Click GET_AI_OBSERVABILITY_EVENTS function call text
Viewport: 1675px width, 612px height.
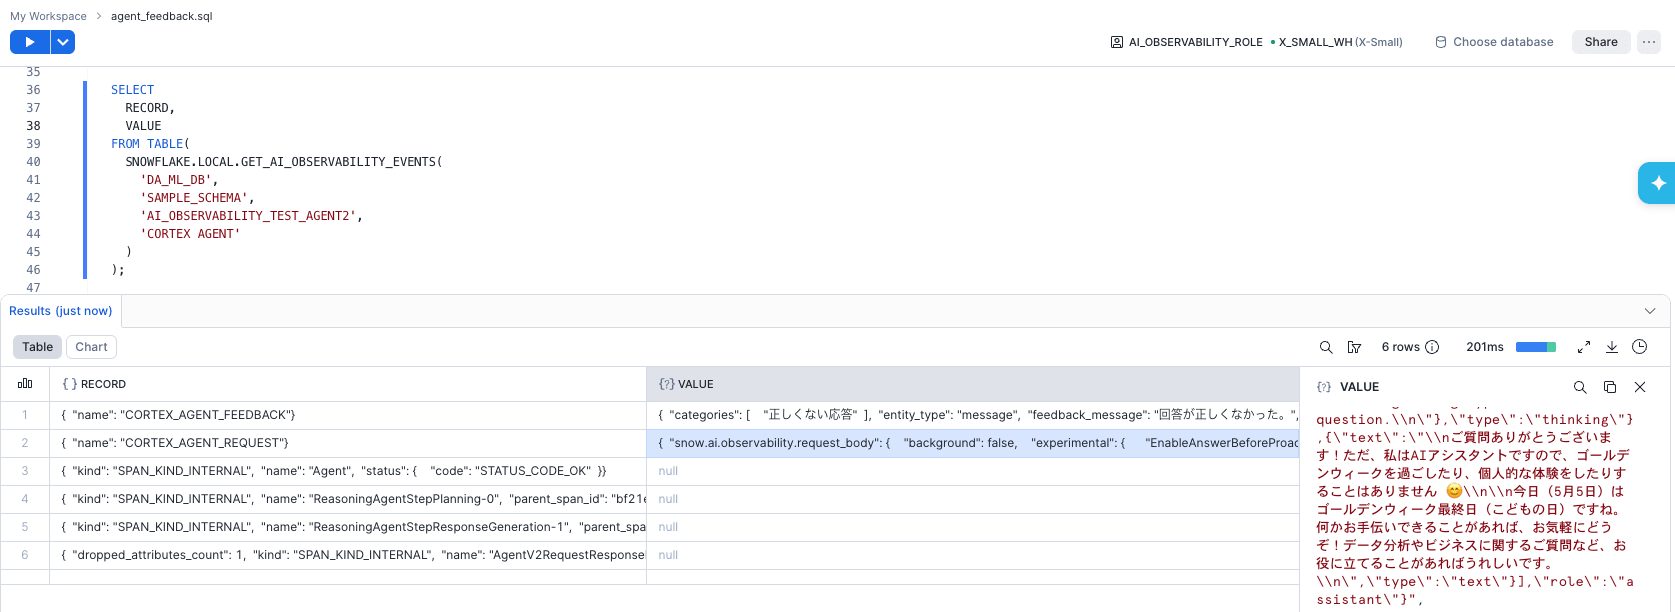tap(284, 162)
